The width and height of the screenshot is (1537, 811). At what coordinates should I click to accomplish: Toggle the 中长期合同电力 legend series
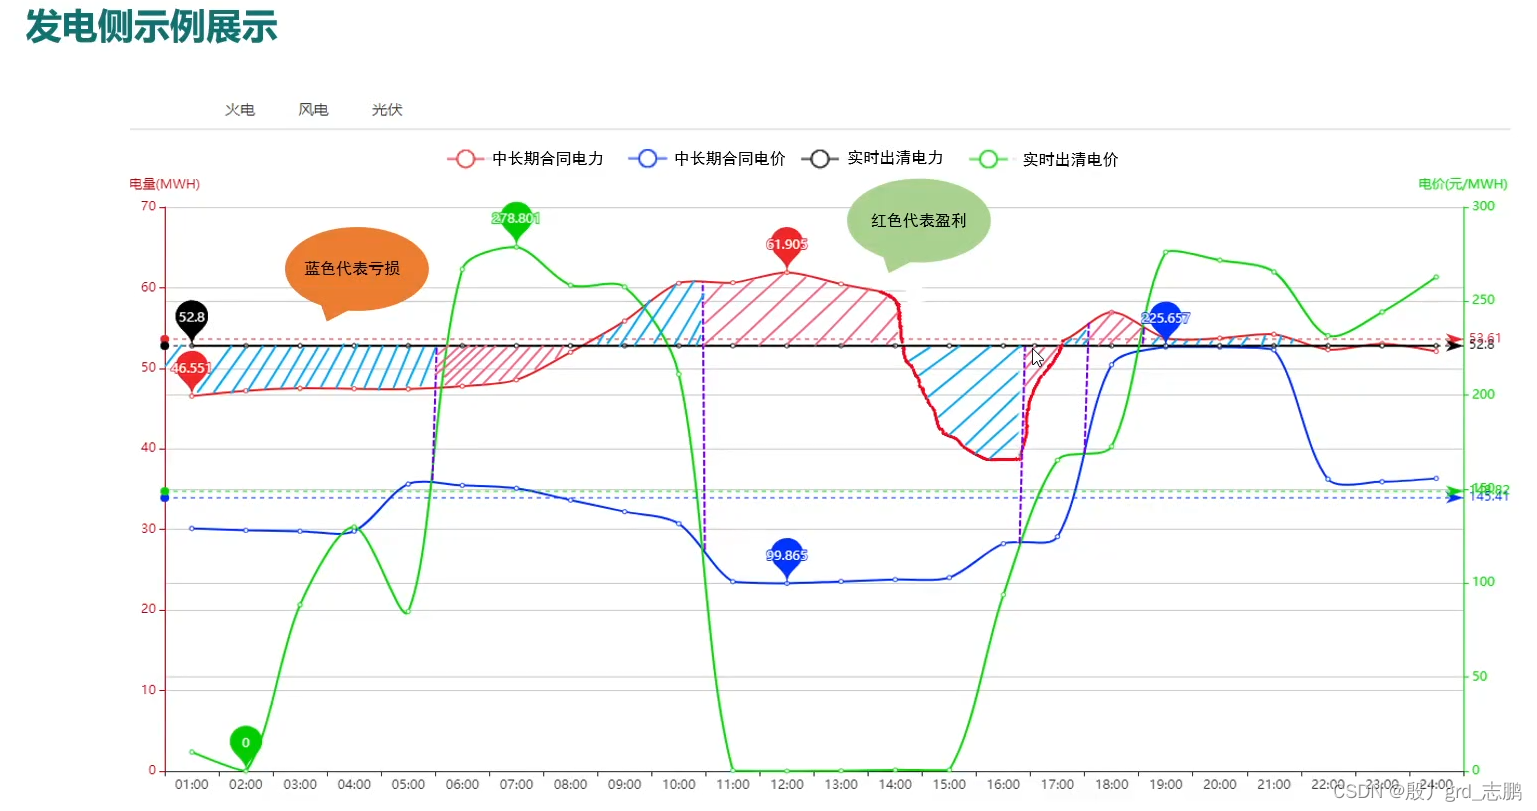tap(526, 159)
